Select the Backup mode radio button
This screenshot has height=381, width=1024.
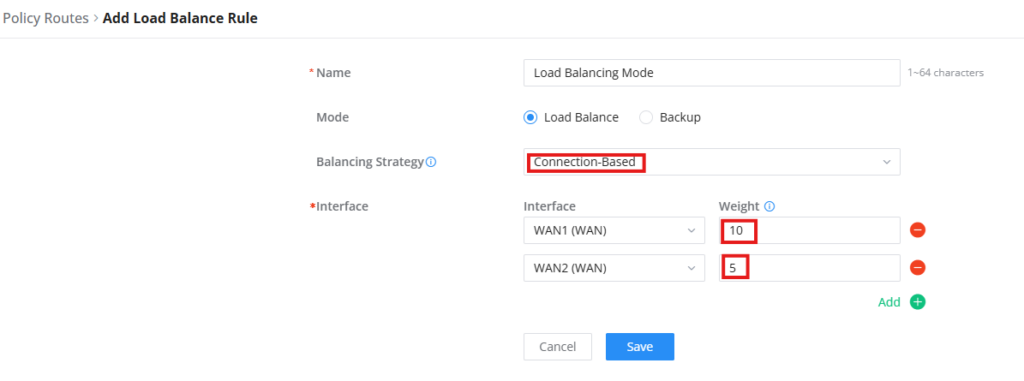[x=646, y=118]
